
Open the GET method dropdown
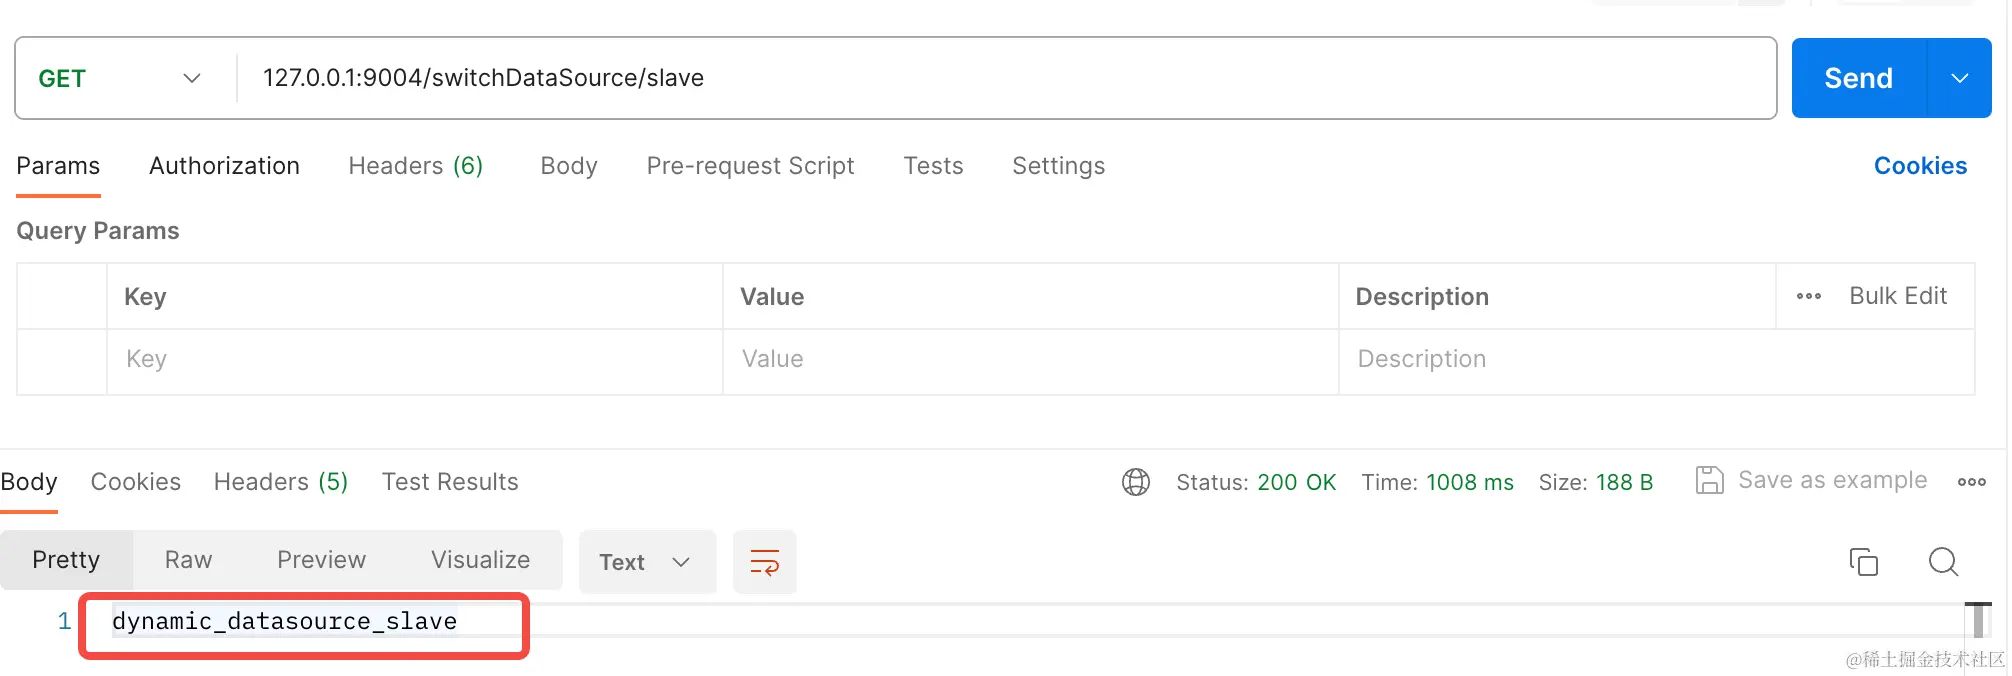click(x=121, y=78)
